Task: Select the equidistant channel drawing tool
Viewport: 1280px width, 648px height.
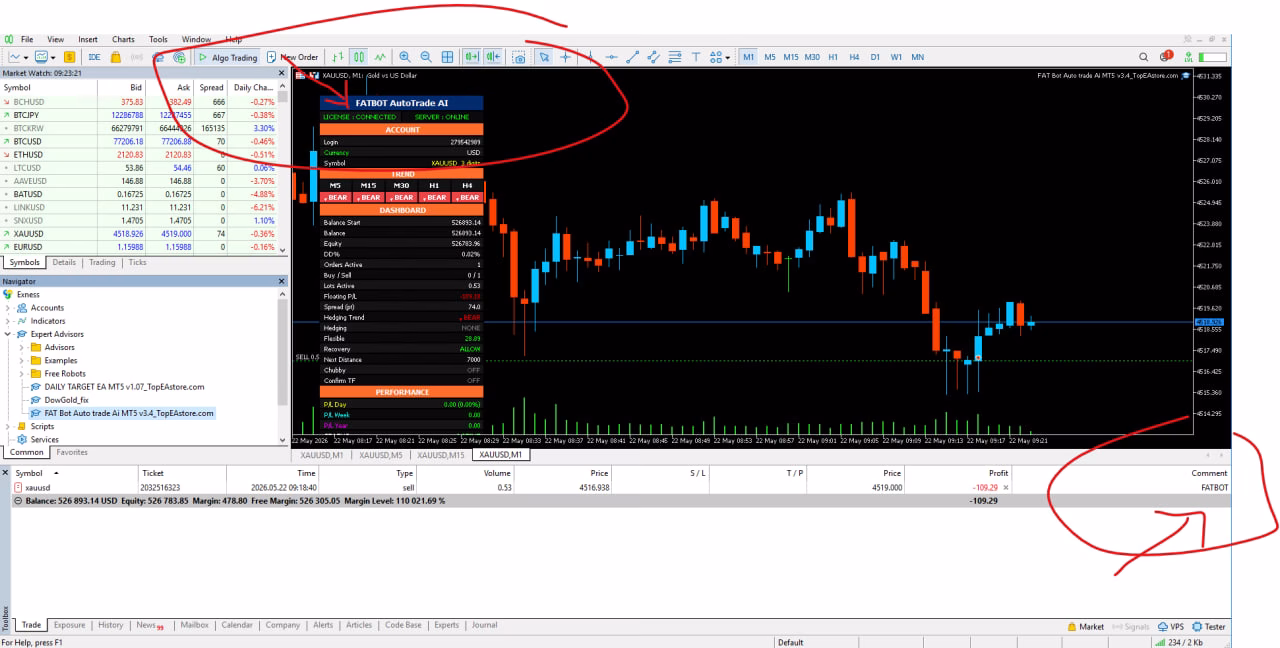Action: point(653,57)
